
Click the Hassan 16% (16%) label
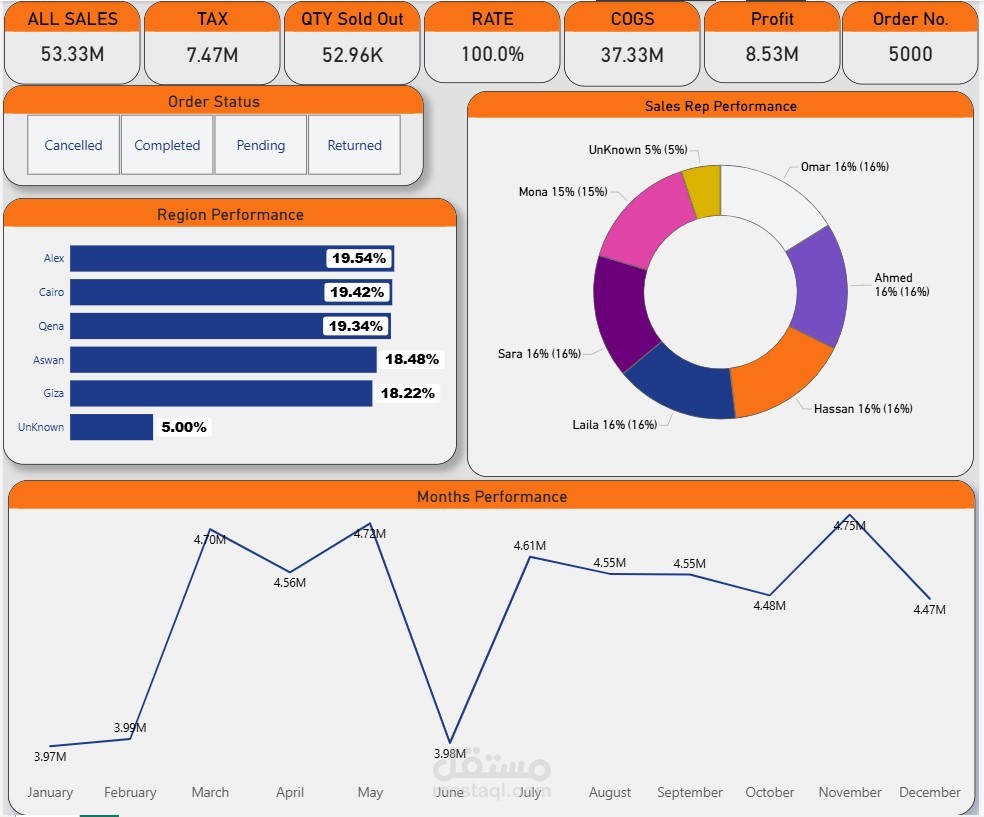863,409
